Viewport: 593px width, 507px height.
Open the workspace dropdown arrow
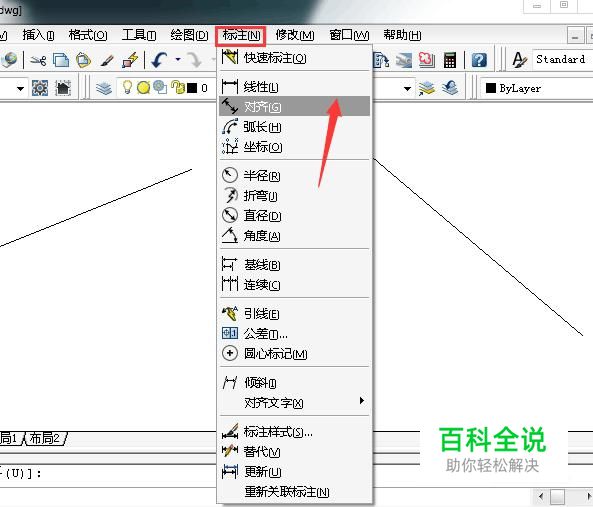(x=20, y=89)
